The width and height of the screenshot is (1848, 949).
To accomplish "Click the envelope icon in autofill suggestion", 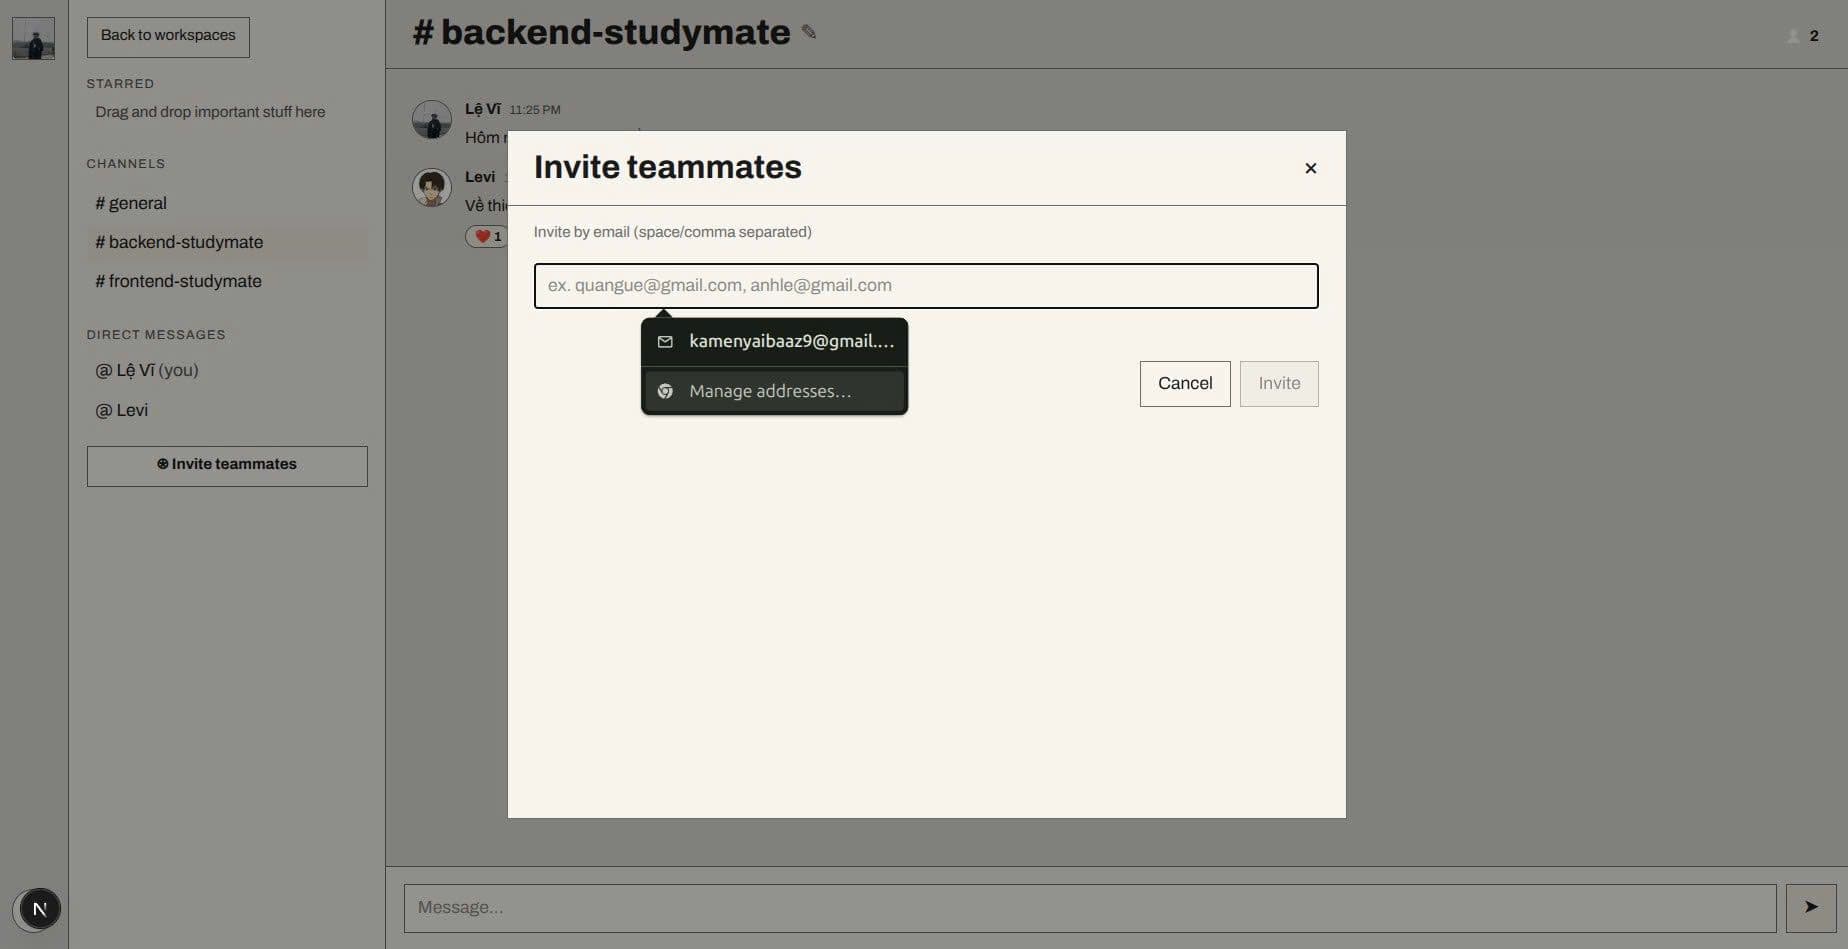I will [x=665, y=342].
